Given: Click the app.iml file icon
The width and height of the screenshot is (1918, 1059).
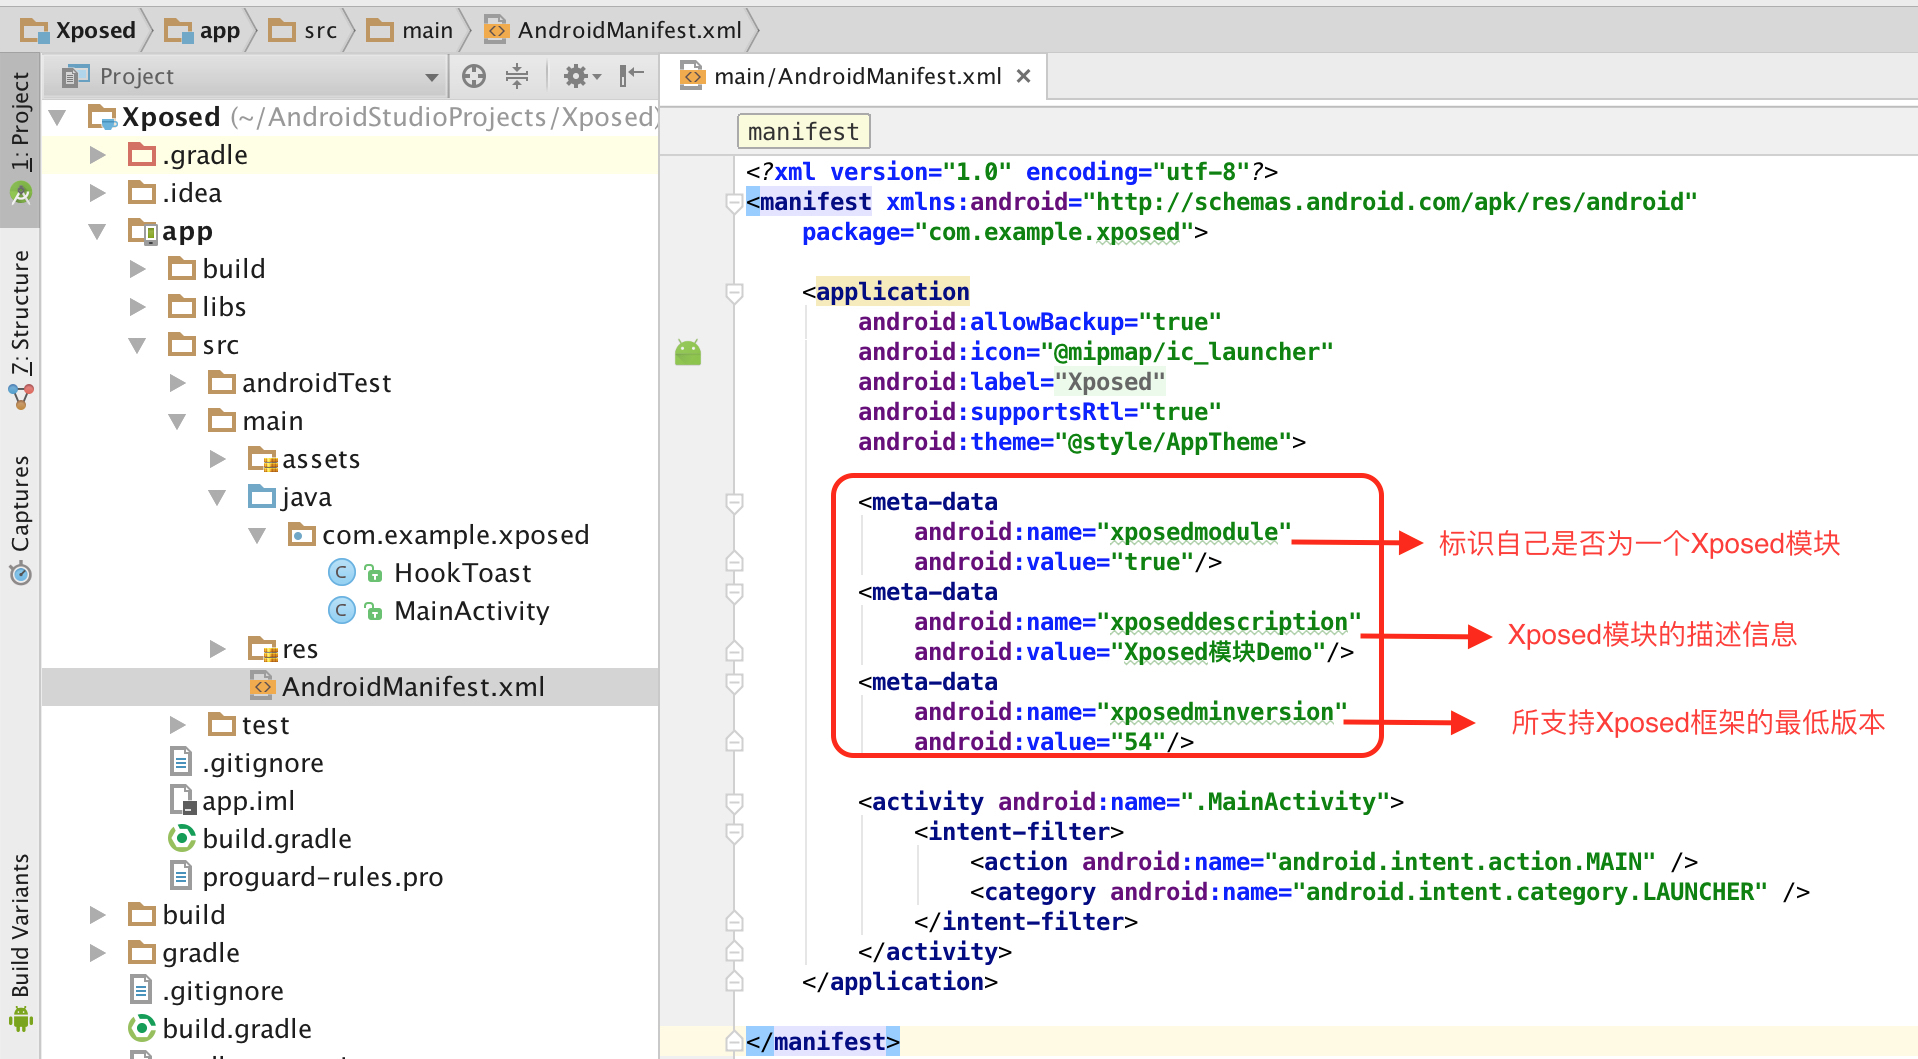Looking at the screenshot, I should tap(182, 800).
